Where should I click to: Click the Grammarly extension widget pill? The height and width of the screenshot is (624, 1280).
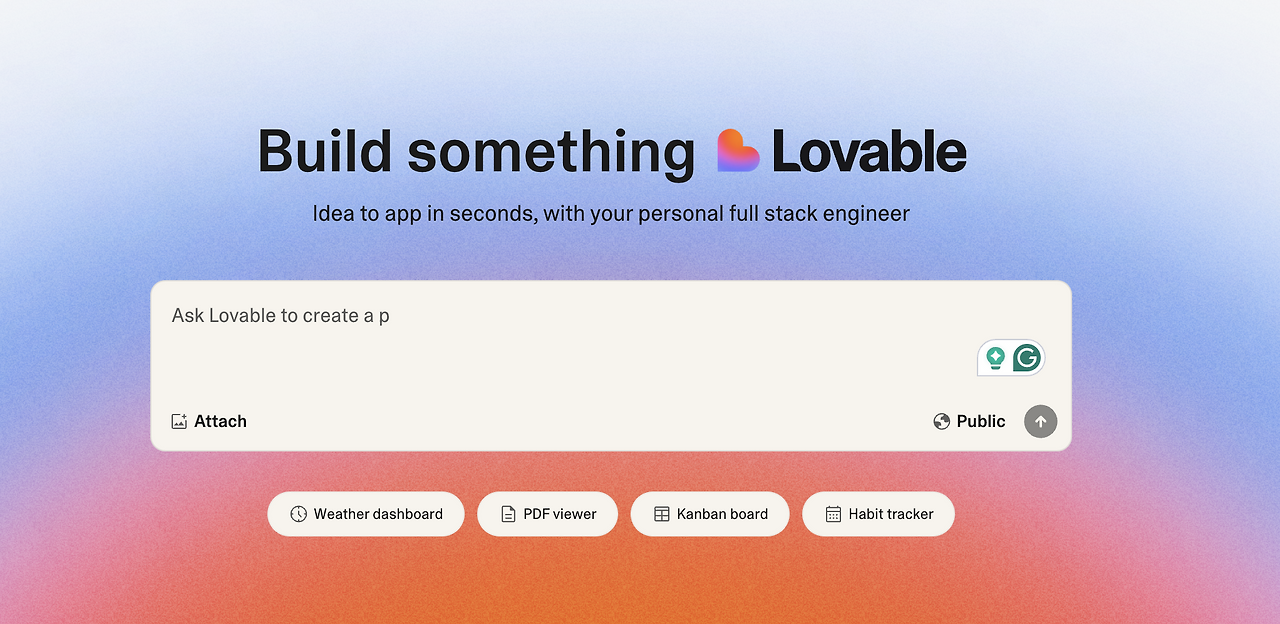tap(1010, 357)
